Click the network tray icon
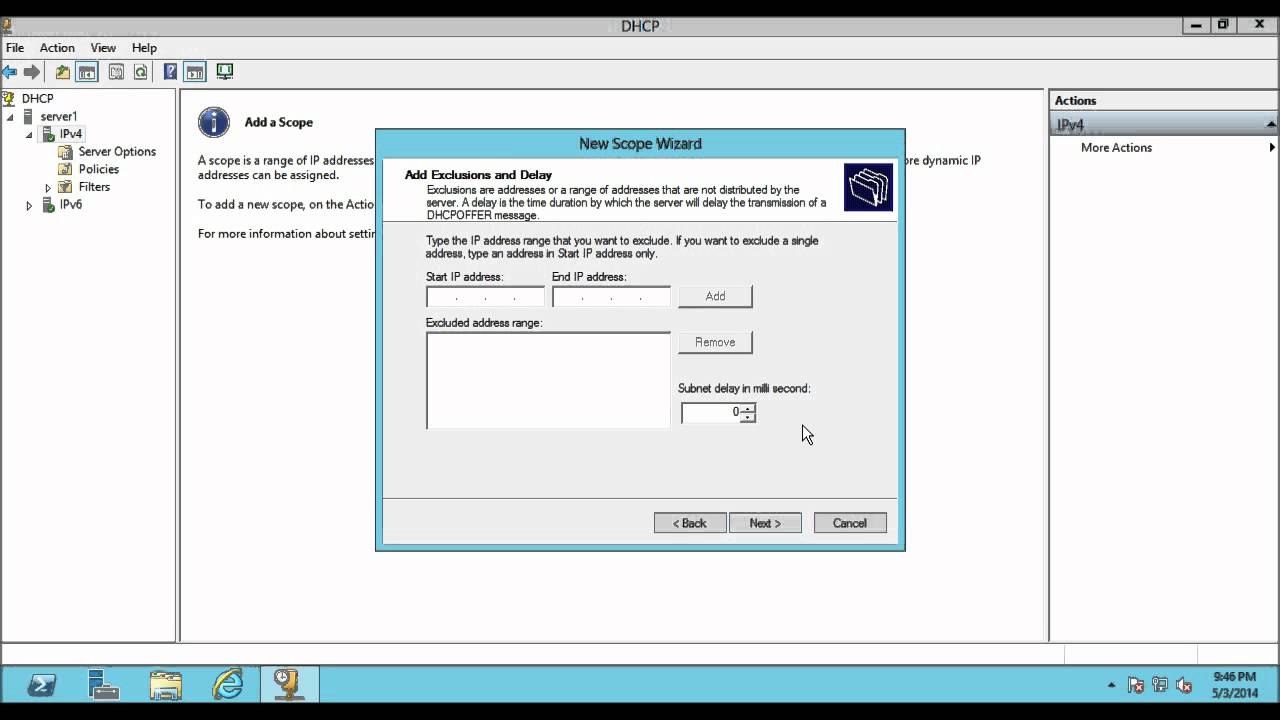 tap(1160, 685)
